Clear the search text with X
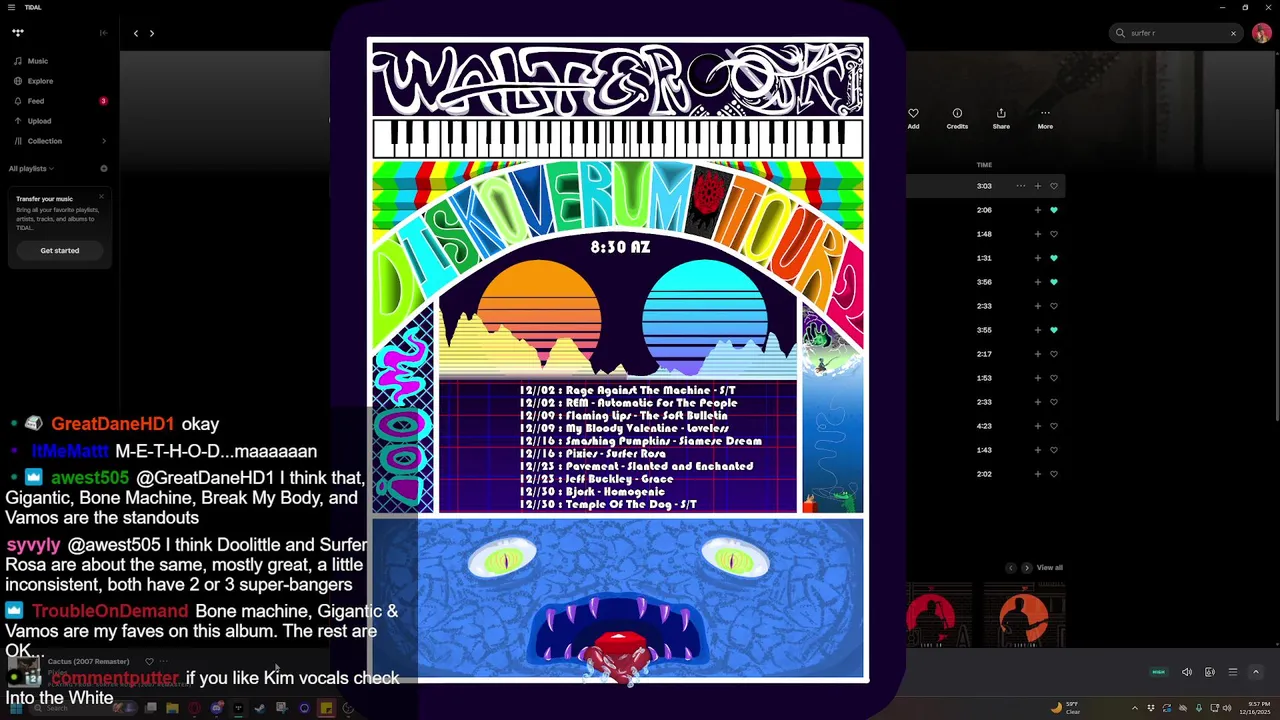Screen dimensions: 1280x720 [1233, 33]
